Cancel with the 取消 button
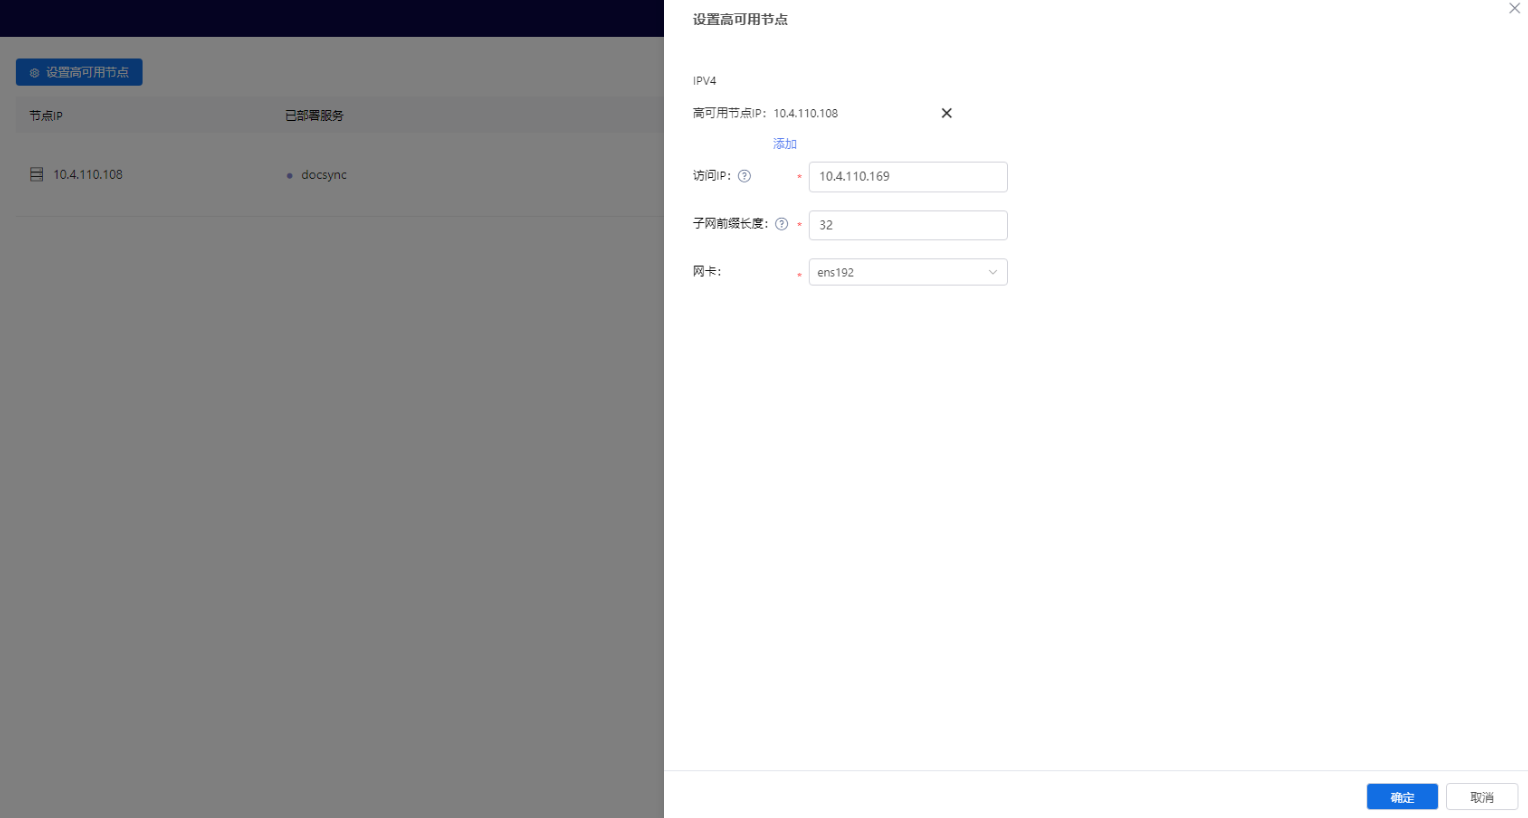Viewport: 1528px width, 818px height. point(1482,797)
